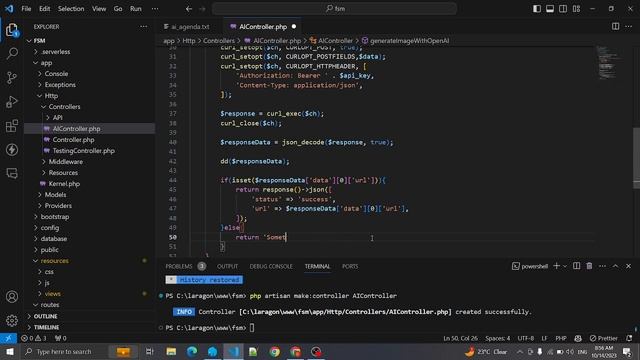
Task: Open Customize Layout
Action: click(576, 9)
